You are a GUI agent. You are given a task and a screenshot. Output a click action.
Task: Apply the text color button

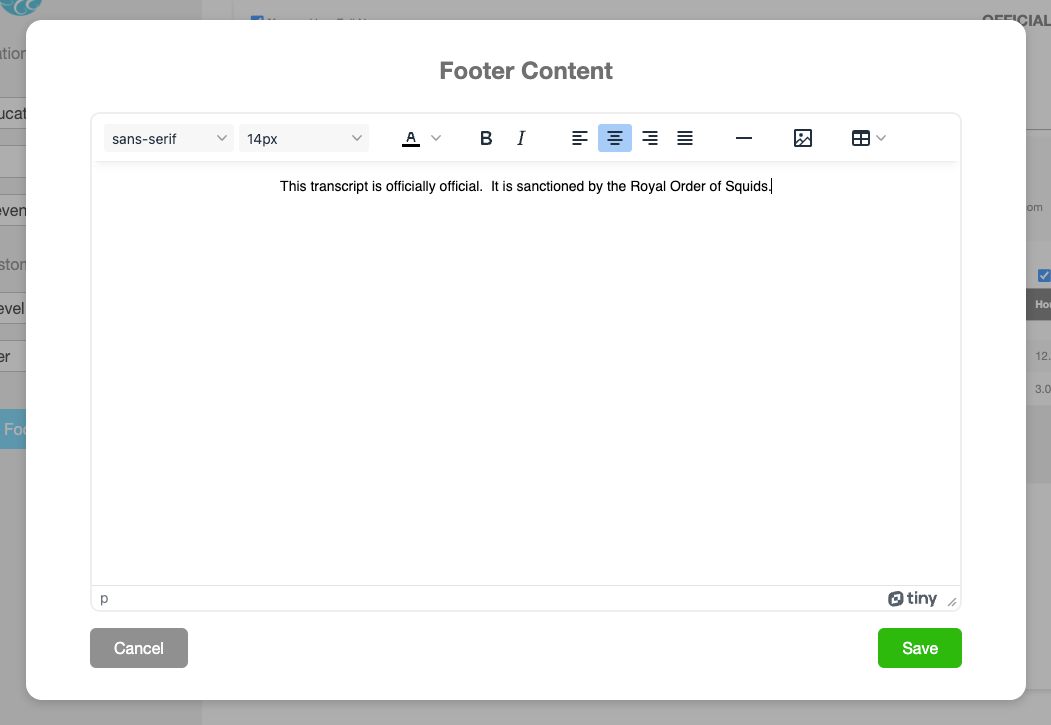click(411, 138)
